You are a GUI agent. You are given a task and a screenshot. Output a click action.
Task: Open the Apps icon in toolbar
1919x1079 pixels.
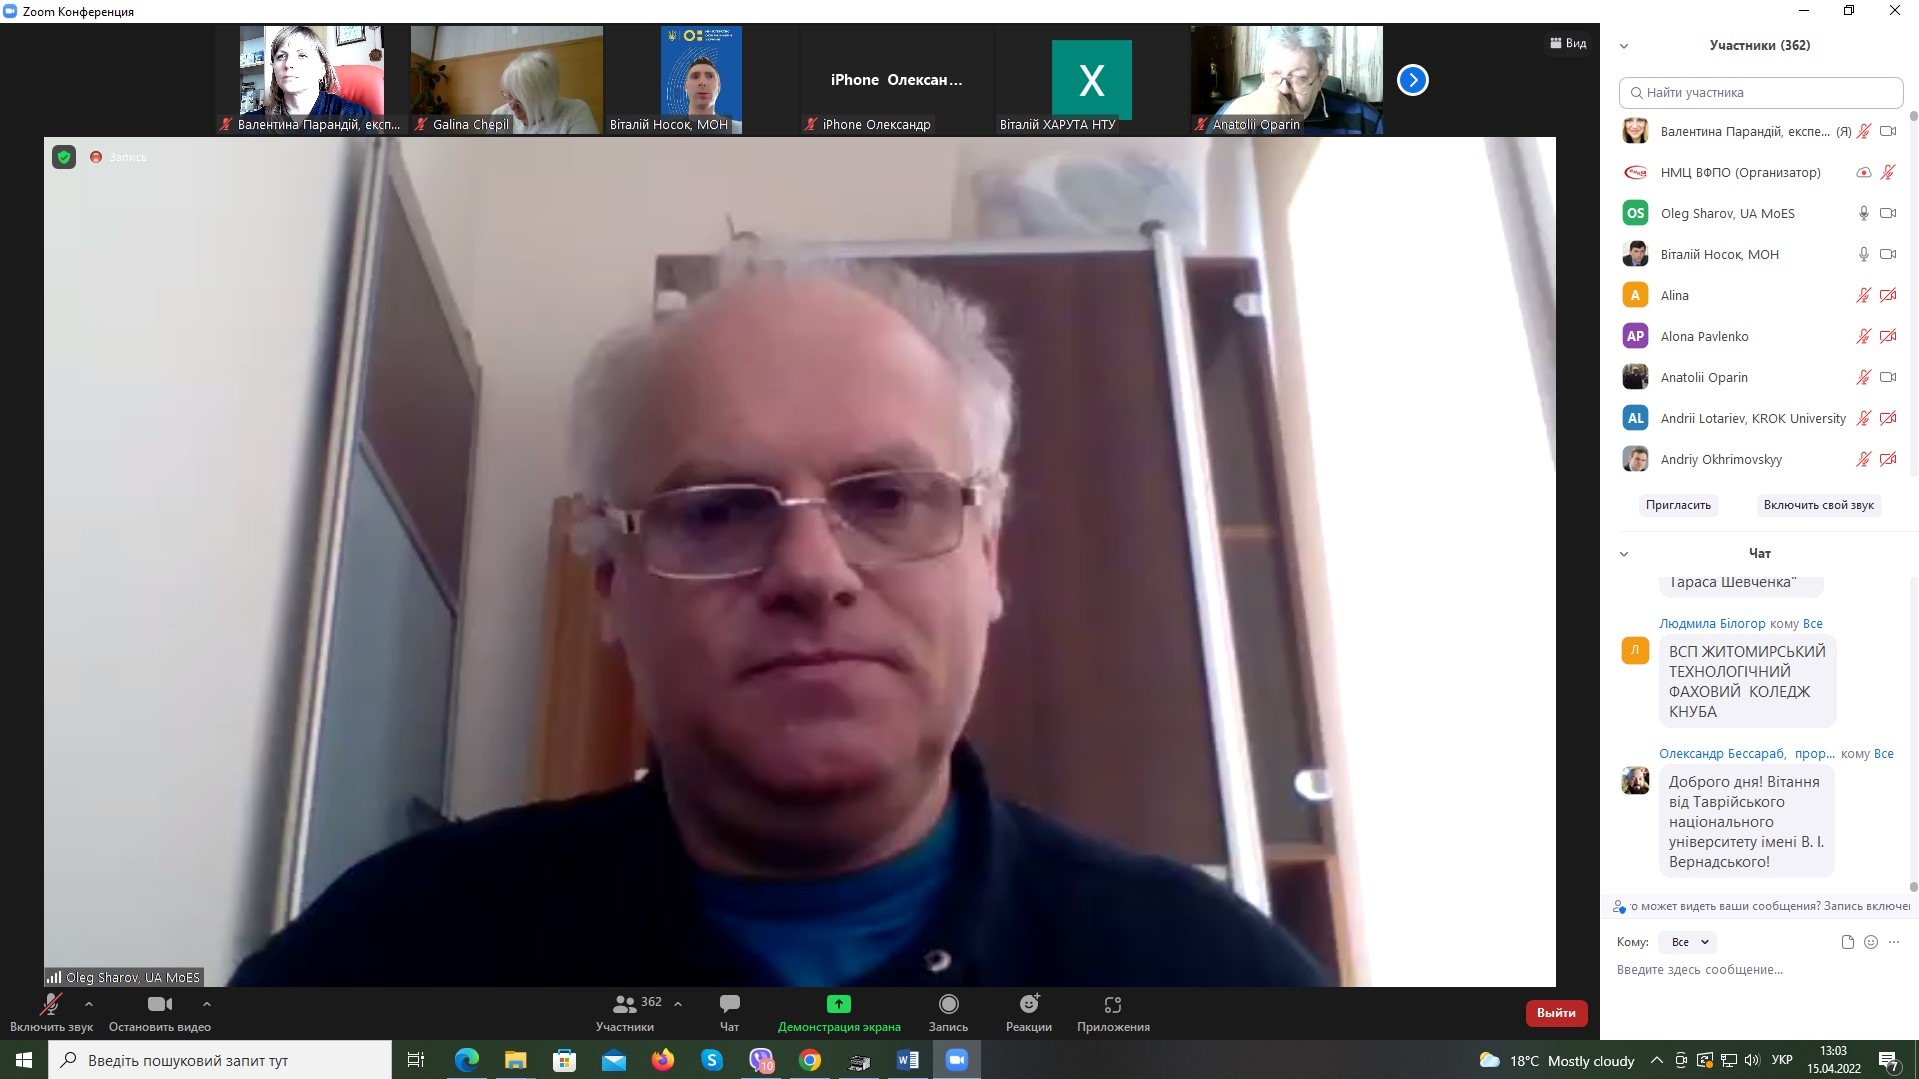pos(1112,1004)
